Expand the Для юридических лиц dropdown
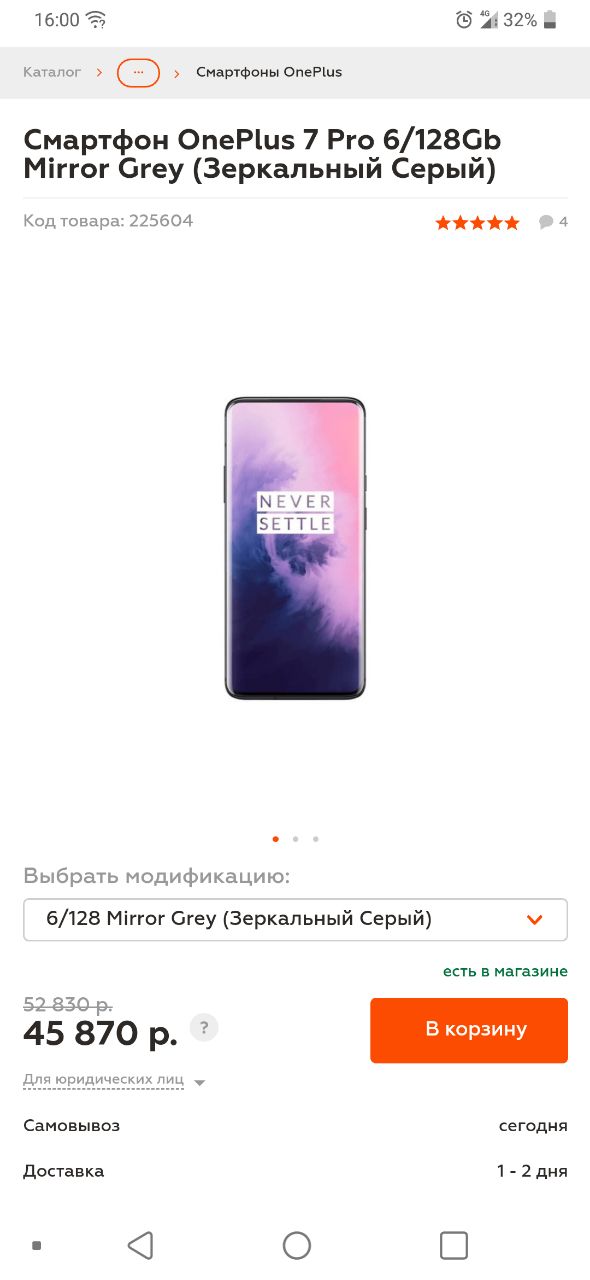The height and width of the screenshot is (1280, 590). 114,1081
